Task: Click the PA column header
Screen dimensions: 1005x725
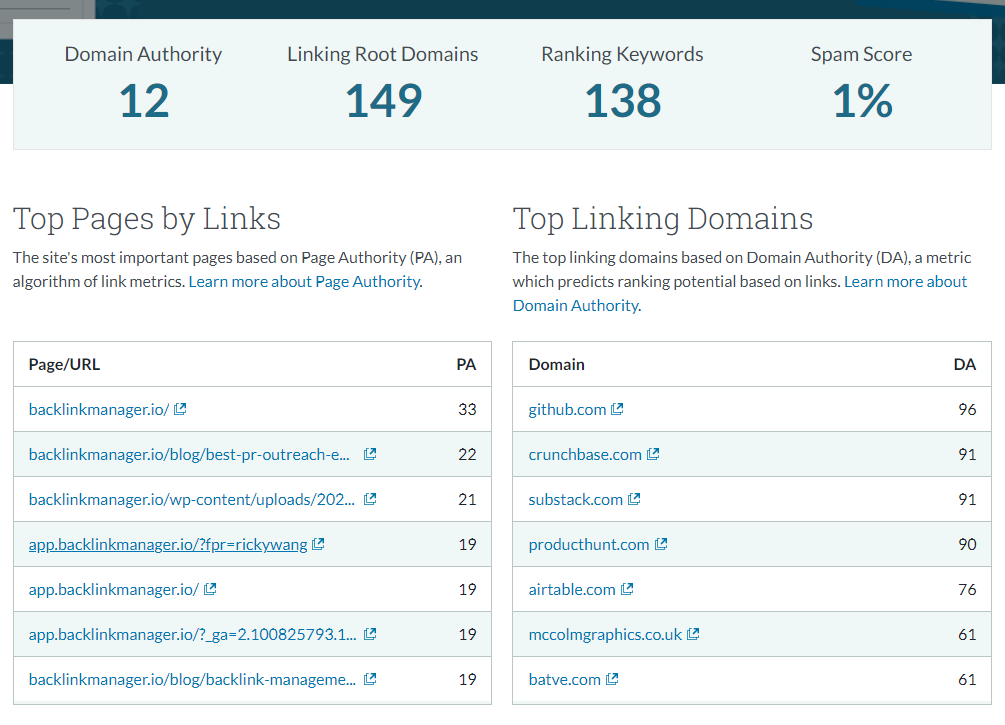Action: (466, 364)
